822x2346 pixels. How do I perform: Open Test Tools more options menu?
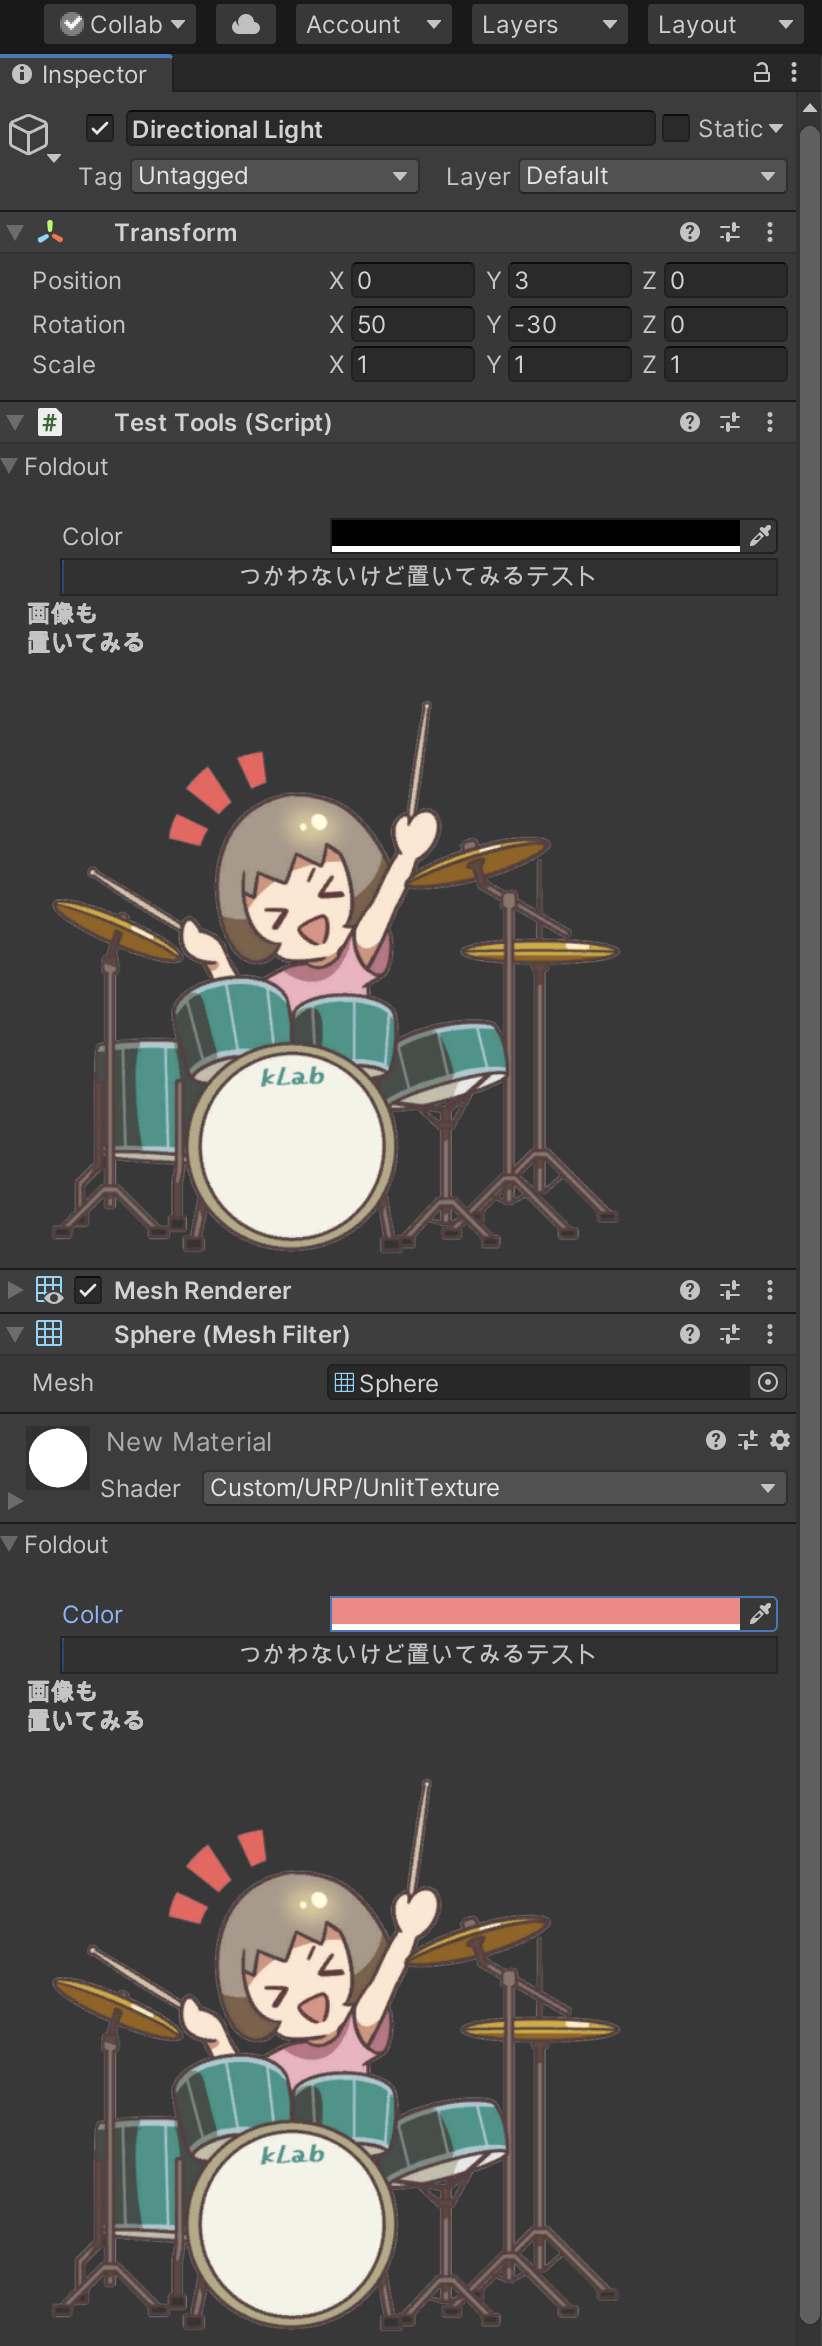[770, 422]
